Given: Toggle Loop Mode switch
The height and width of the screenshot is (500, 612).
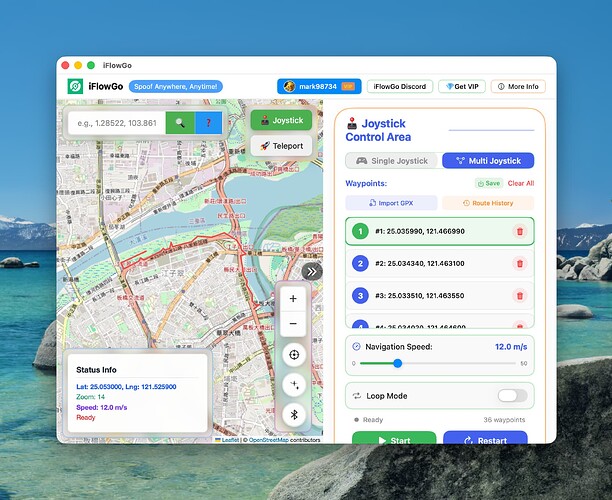Looking at the screenshot, I should coord(512,396).
